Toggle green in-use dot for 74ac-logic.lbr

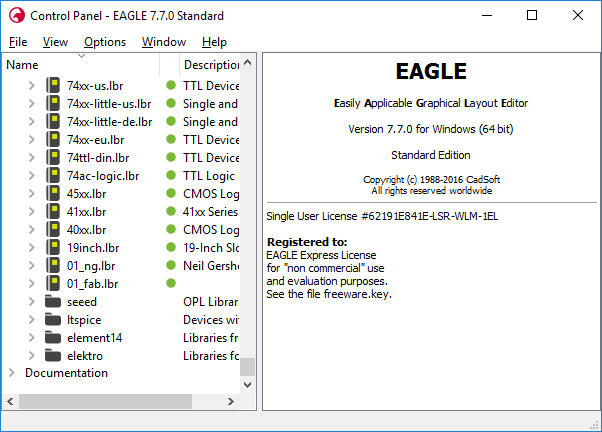[171, 175]
